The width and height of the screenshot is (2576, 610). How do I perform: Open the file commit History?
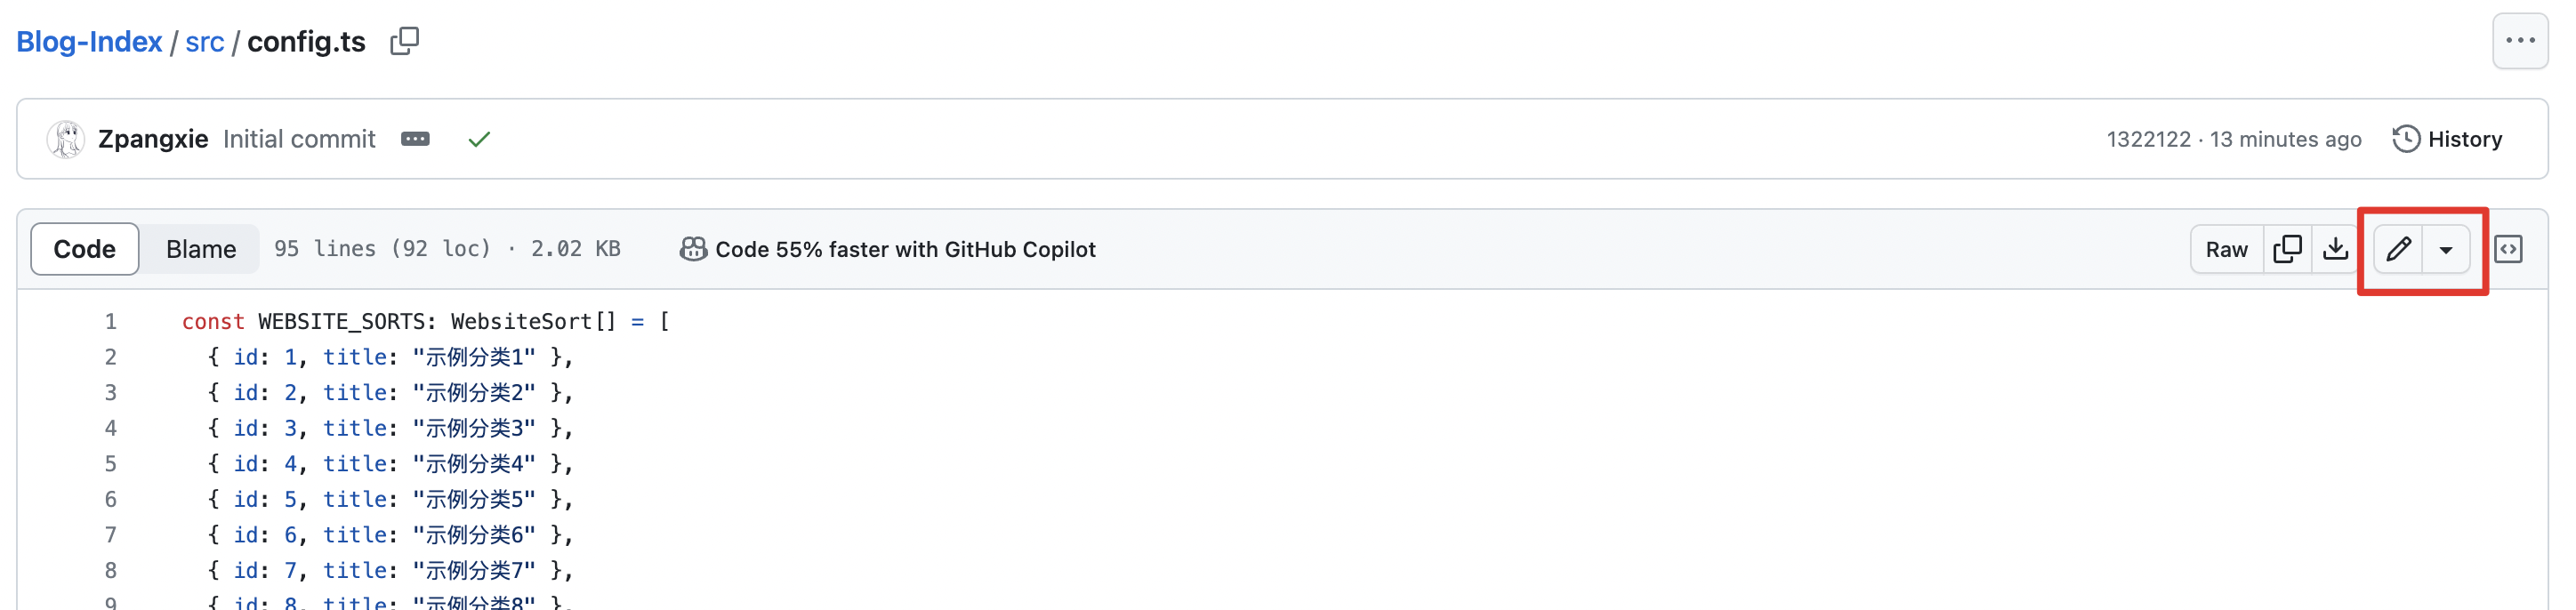2446,139
